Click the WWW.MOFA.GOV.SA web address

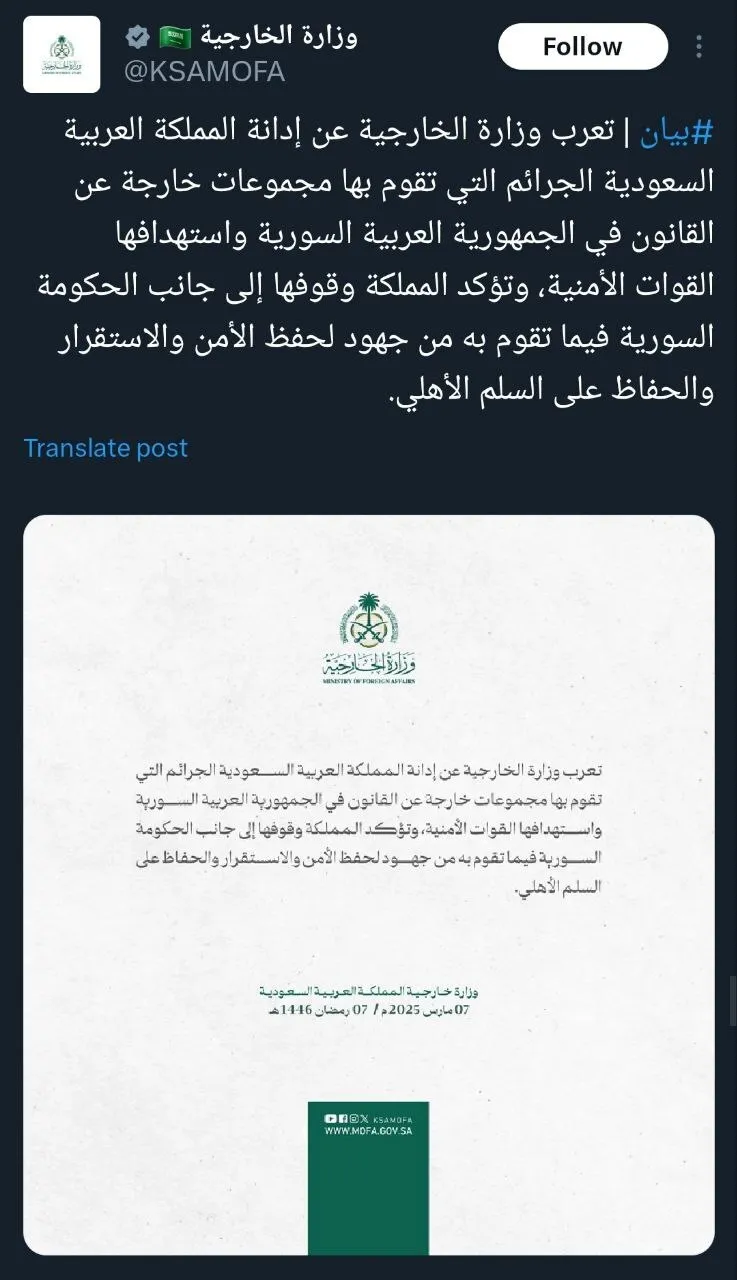pos(368,1131)
